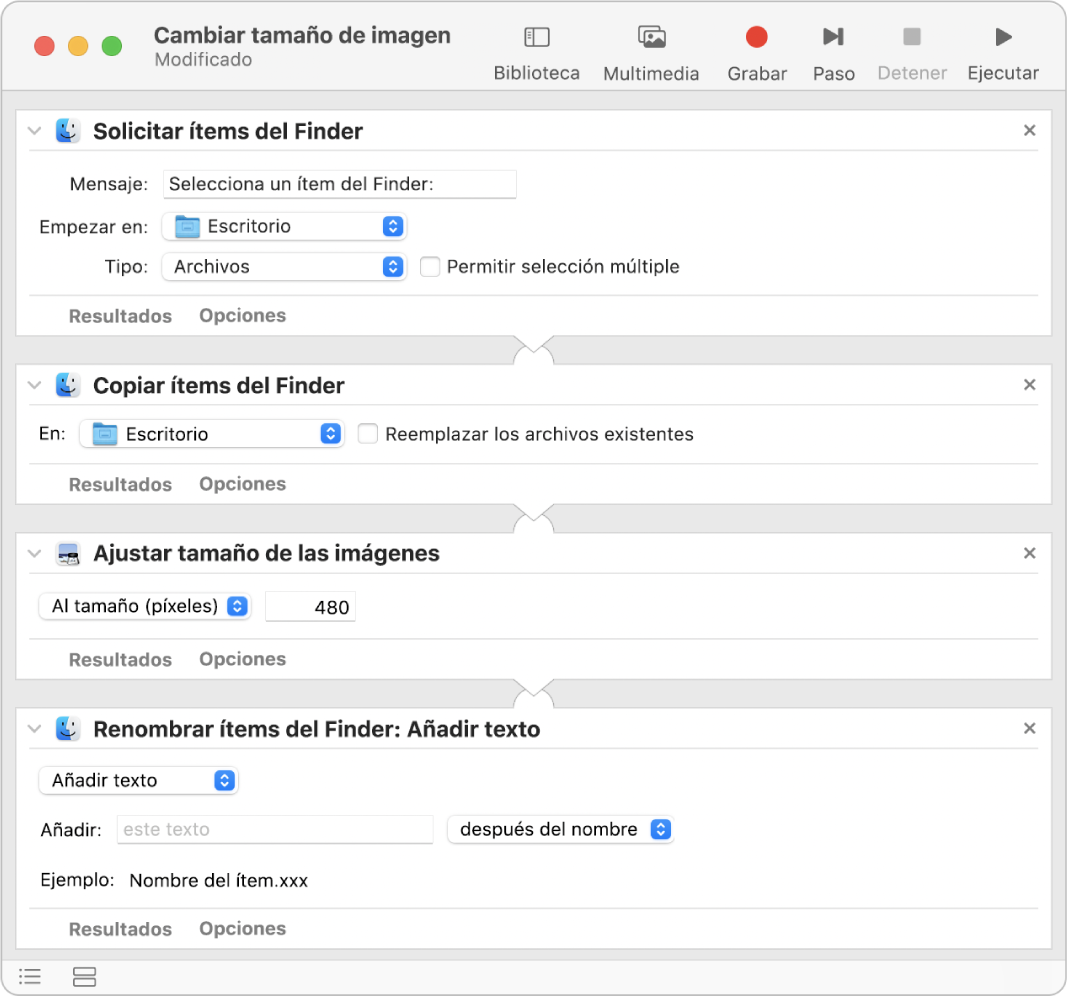Viewport: 1067px width, 998px height.
Task: Toggle Reemplazar los archivos existentes checkbox
Action: 368,434
